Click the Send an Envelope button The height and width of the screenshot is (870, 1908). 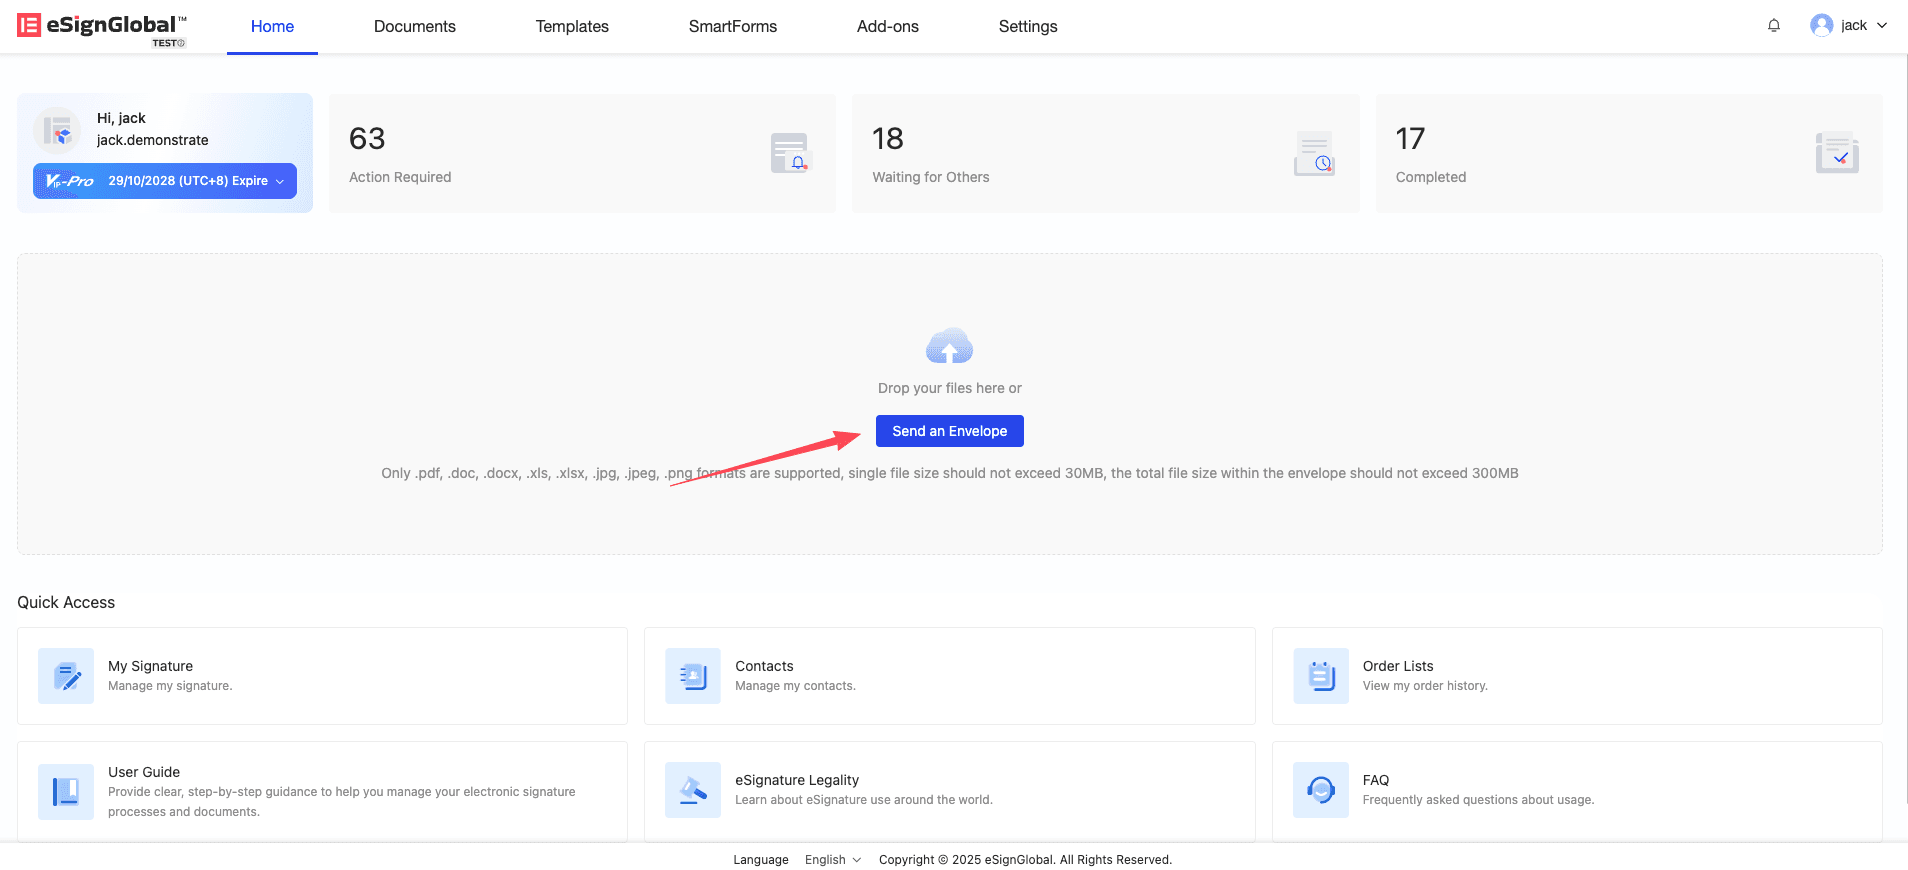949,431
